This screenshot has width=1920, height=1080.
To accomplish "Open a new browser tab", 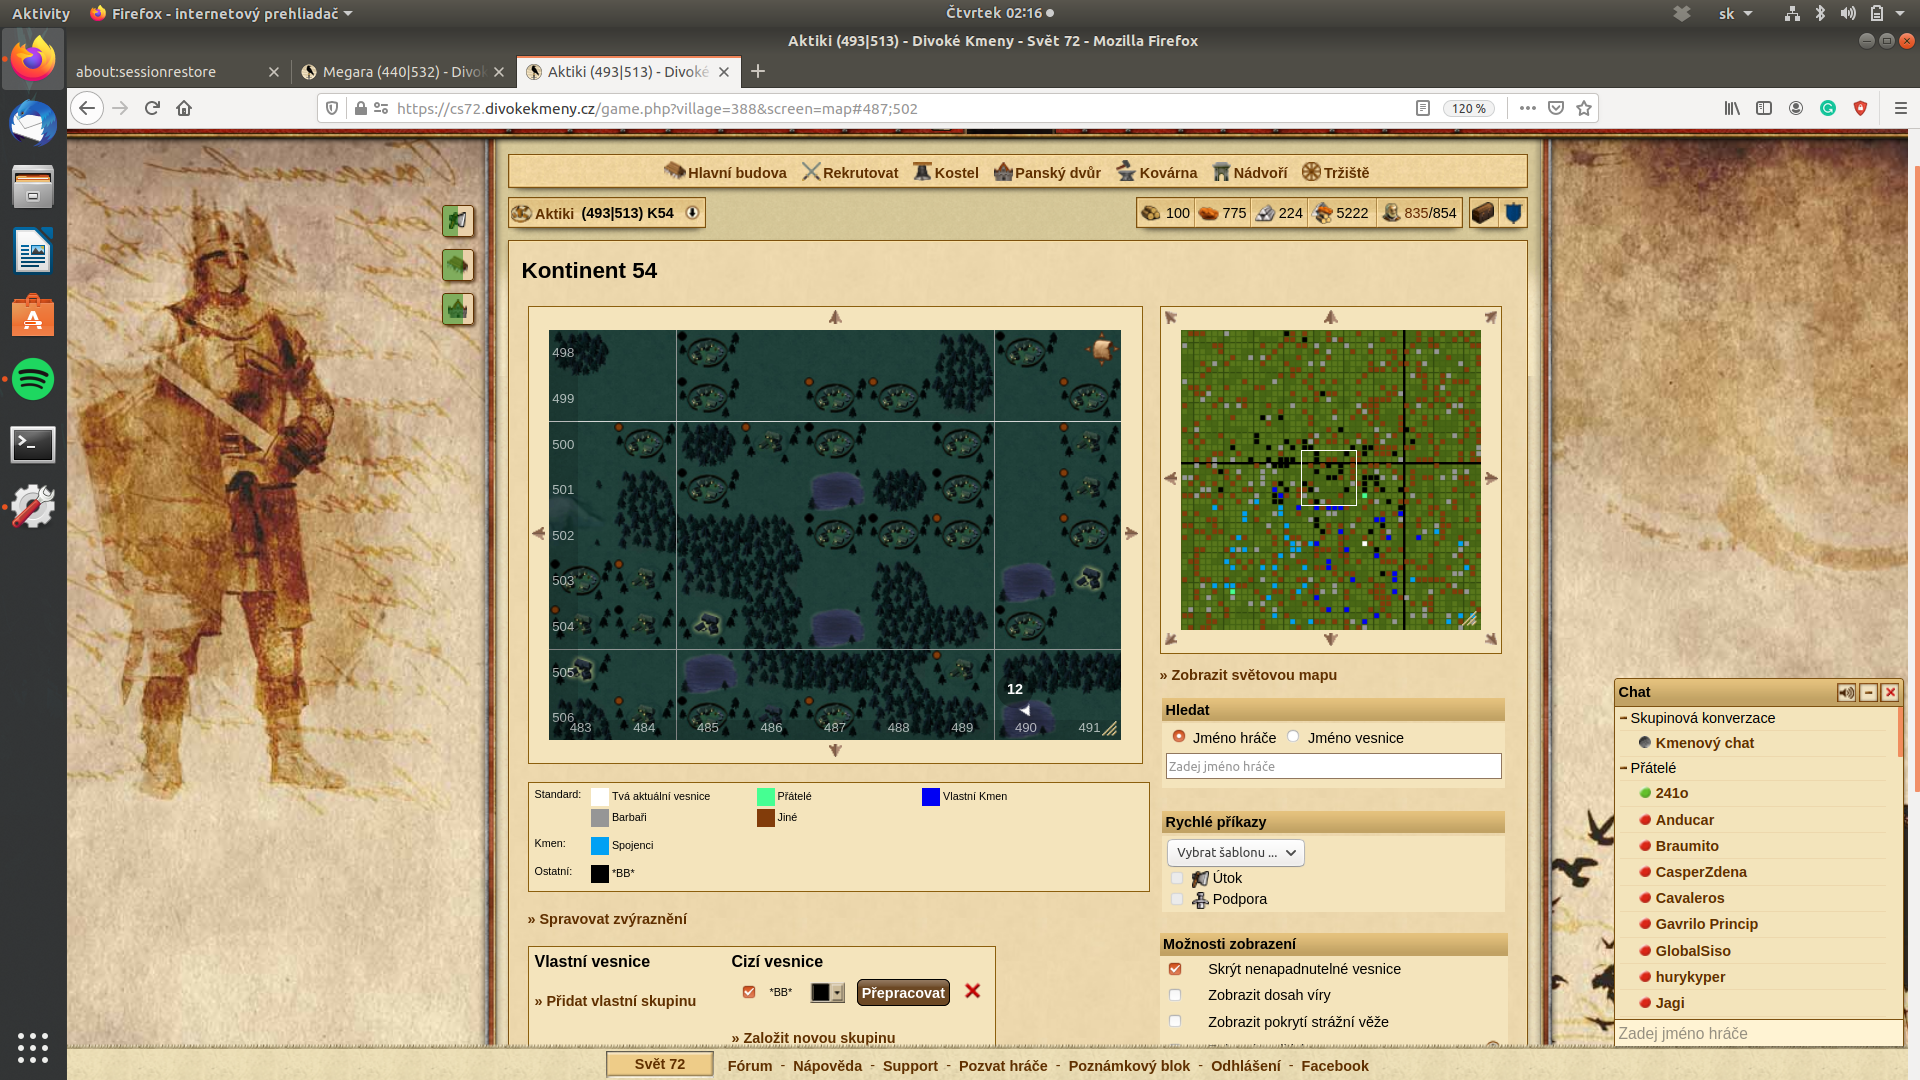I will tap(758, 71).
